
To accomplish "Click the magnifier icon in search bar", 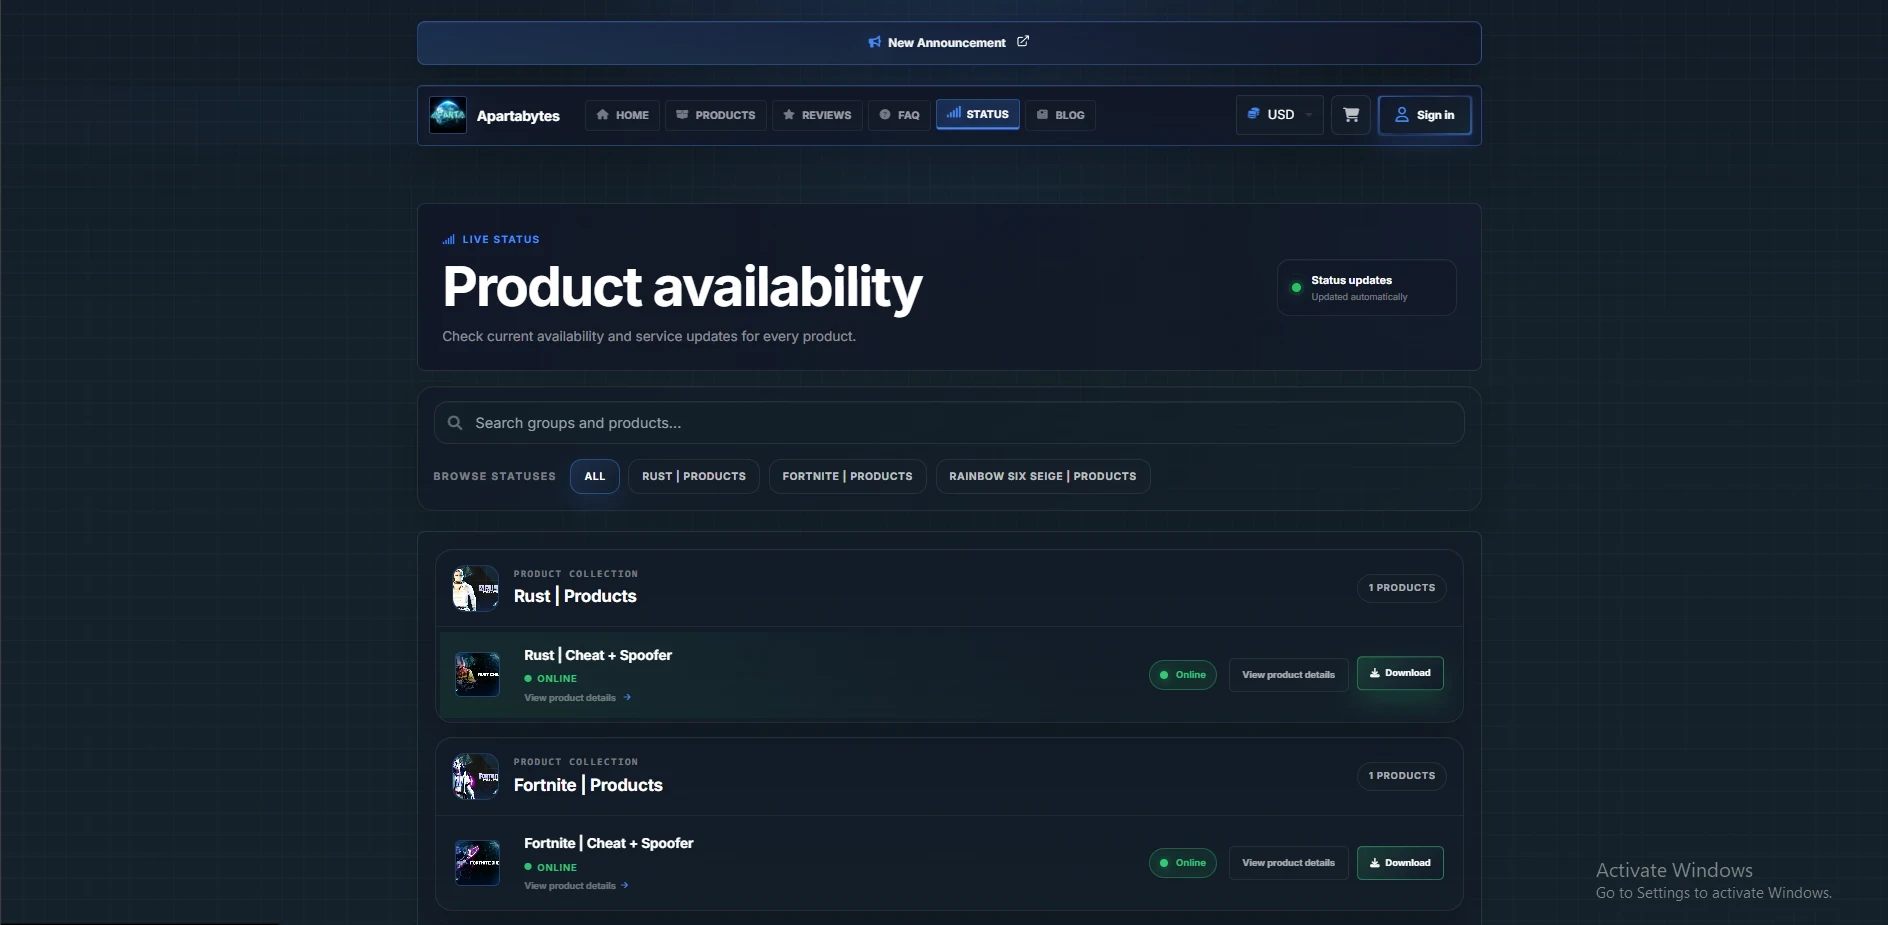I will [x=455, y=423].
